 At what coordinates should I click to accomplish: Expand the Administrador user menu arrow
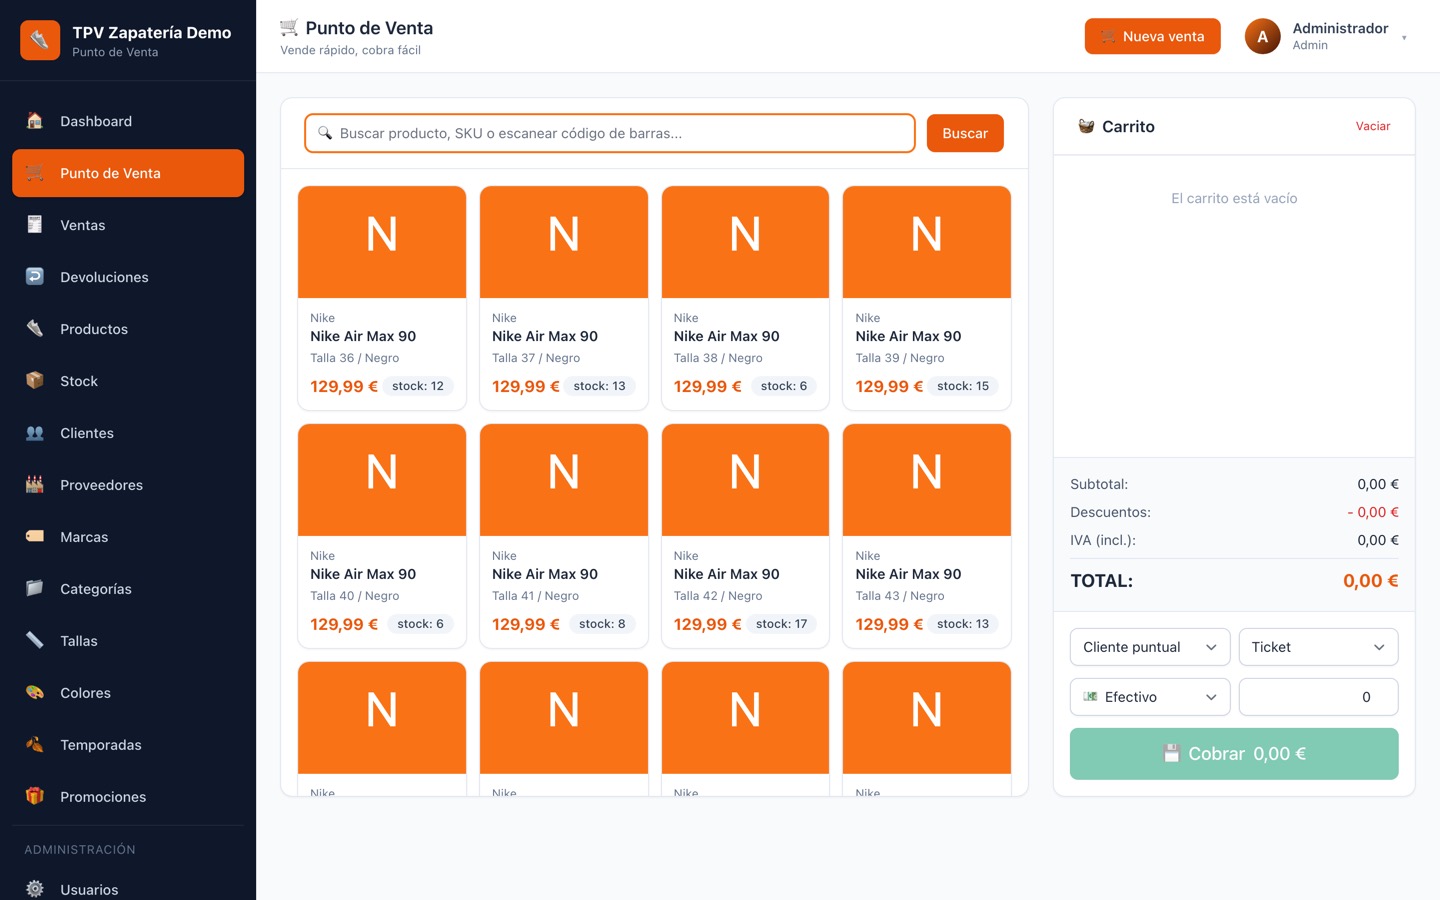point(1404,38)
